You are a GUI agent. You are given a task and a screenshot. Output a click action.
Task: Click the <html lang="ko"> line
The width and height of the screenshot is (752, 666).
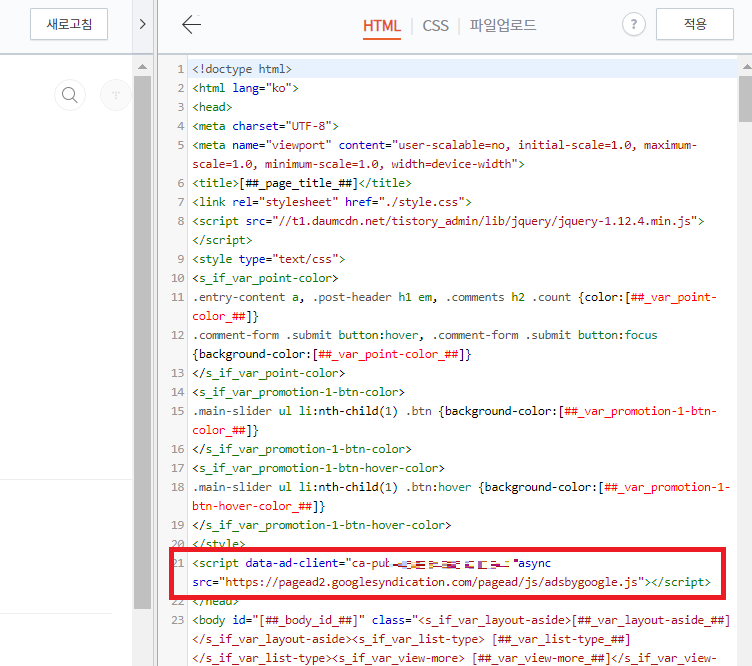click(245, 88)
